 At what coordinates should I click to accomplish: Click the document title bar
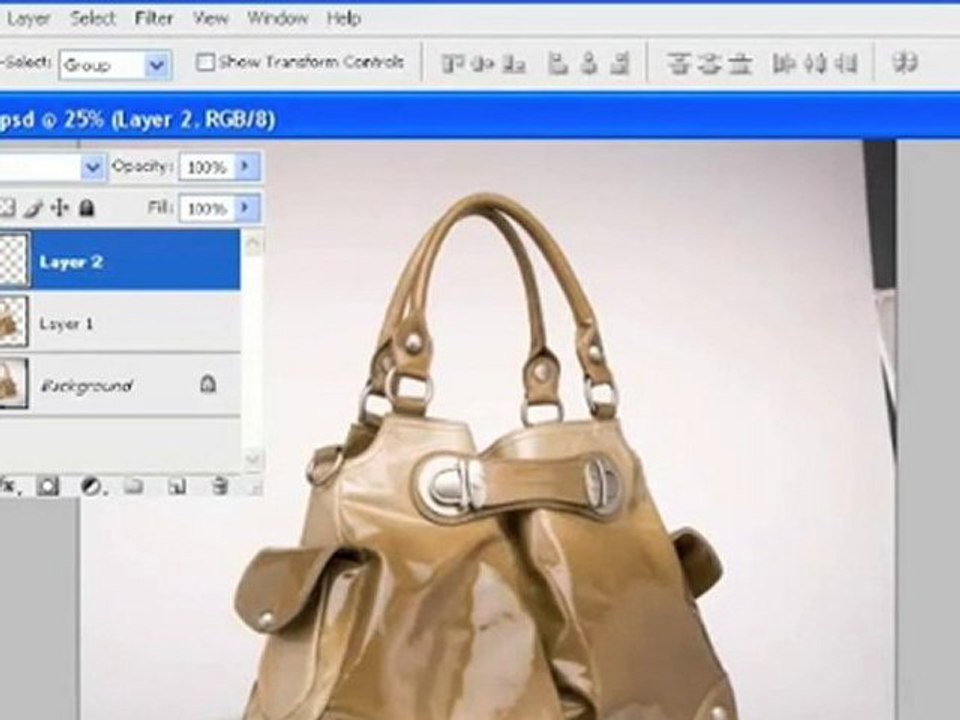(x=480, y=118)
